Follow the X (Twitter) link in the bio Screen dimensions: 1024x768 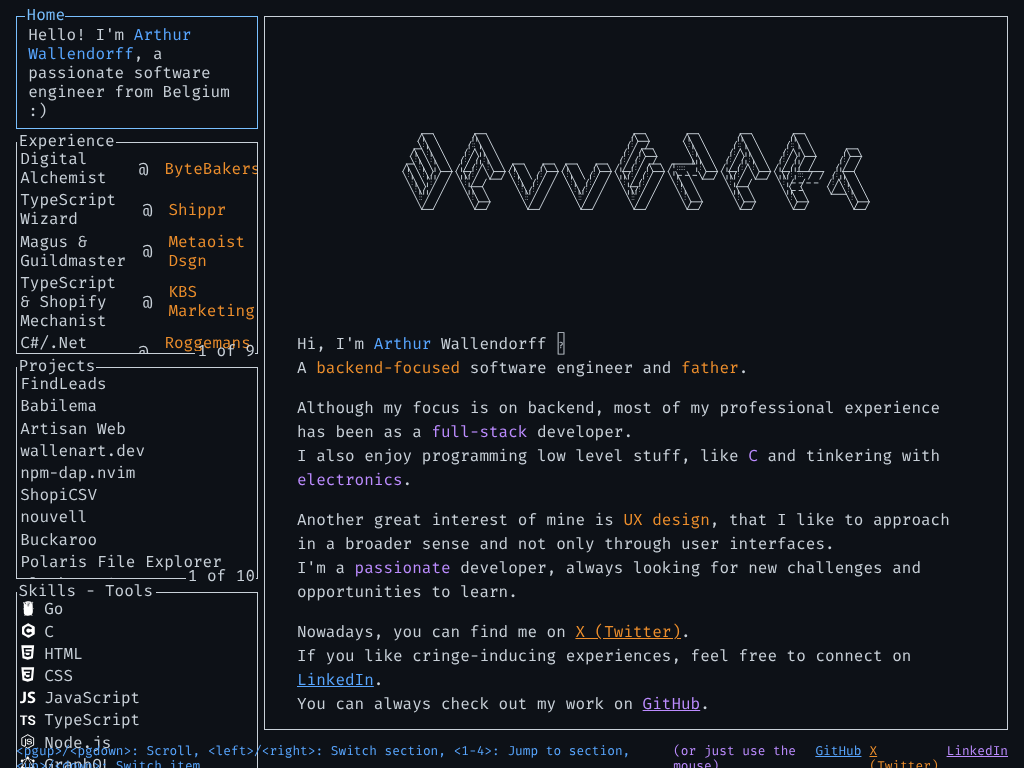628,632
